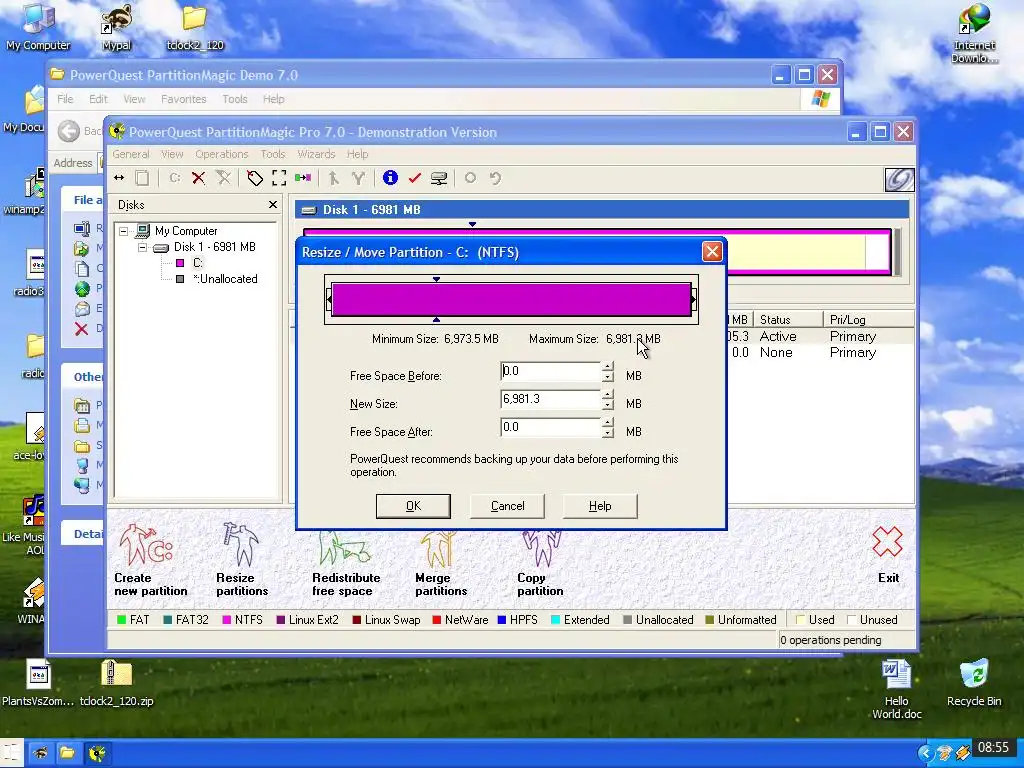Click the New Size input field
This screenshot has width=1024, height=768.
(551, 400)
